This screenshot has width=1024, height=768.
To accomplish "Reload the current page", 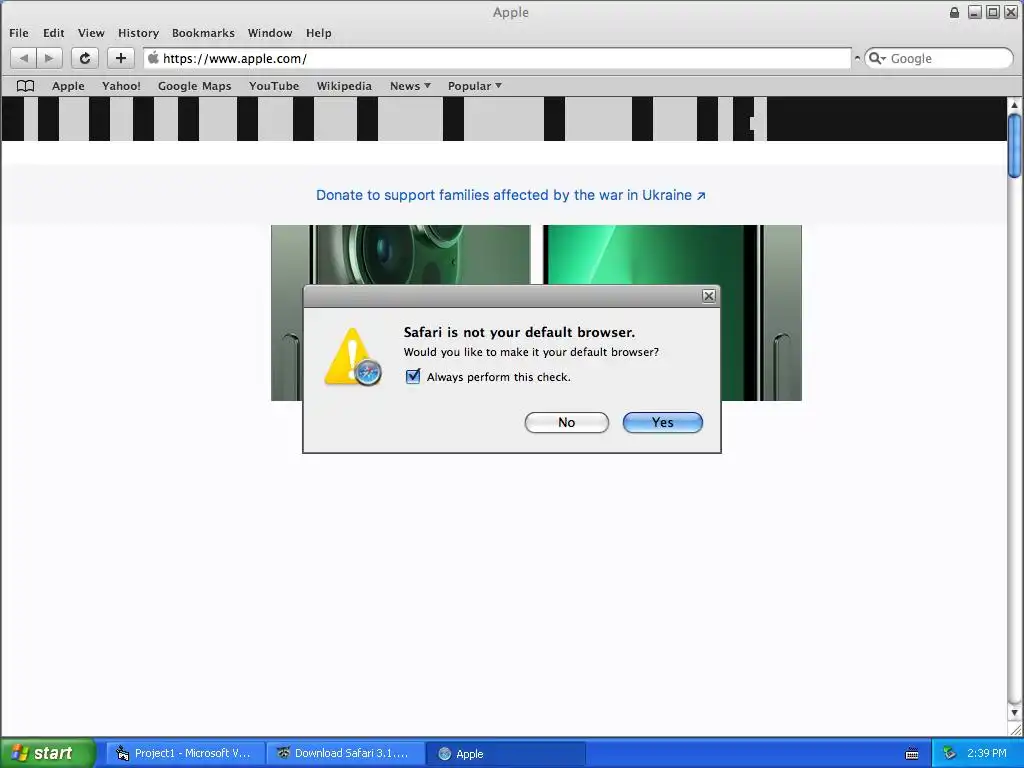I will point(84,58).
